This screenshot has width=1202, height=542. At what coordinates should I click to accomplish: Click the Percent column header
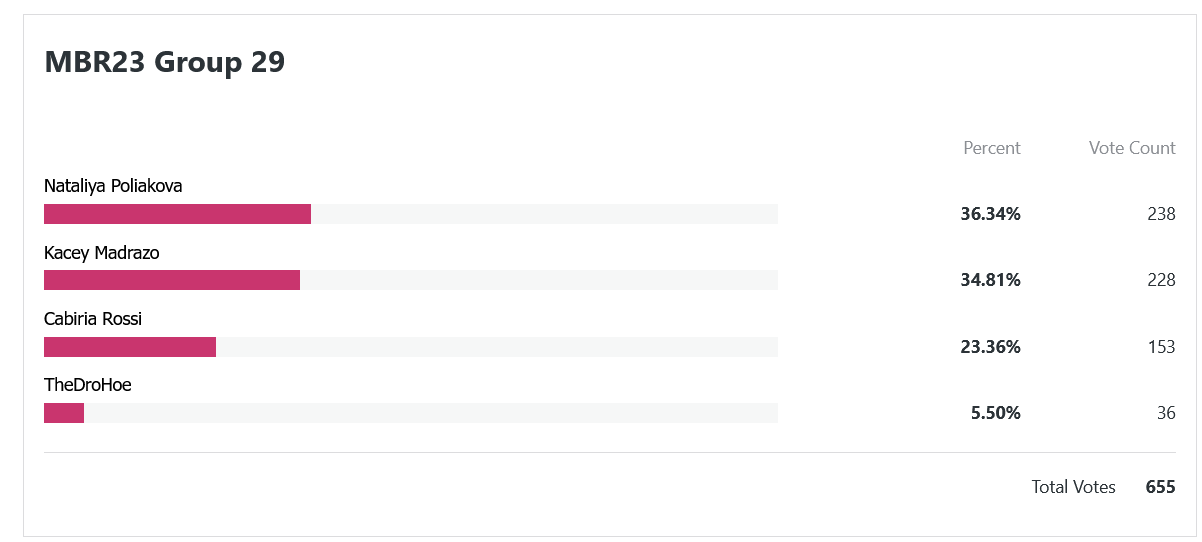(992, 148)
